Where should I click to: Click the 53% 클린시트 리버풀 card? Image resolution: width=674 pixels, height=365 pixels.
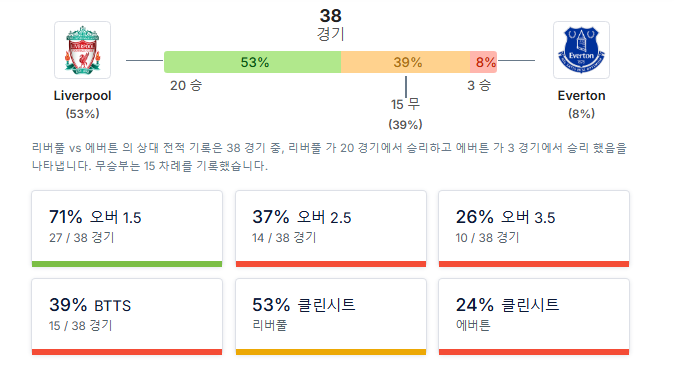[331, 317]
